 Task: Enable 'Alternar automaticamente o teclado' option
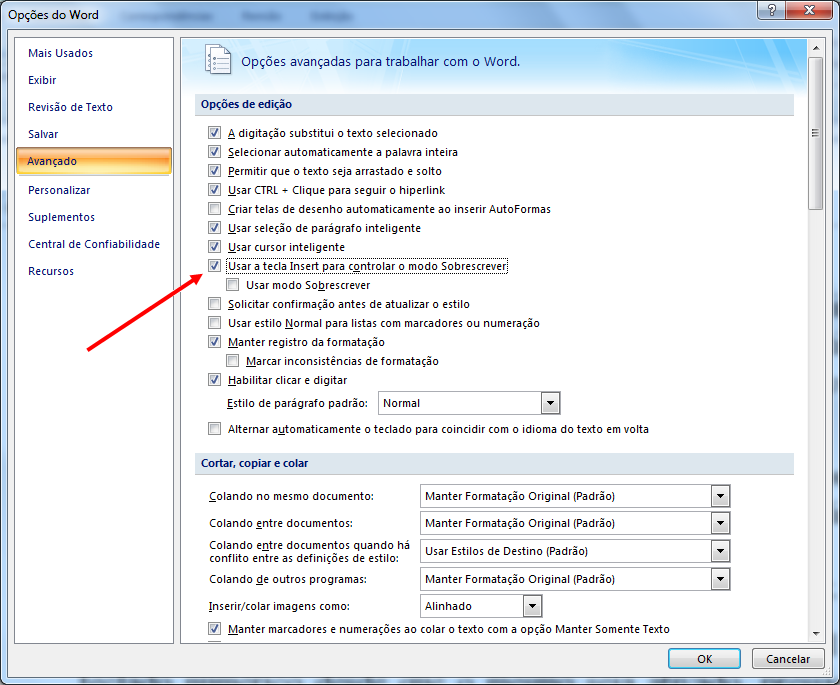(214, 428)
